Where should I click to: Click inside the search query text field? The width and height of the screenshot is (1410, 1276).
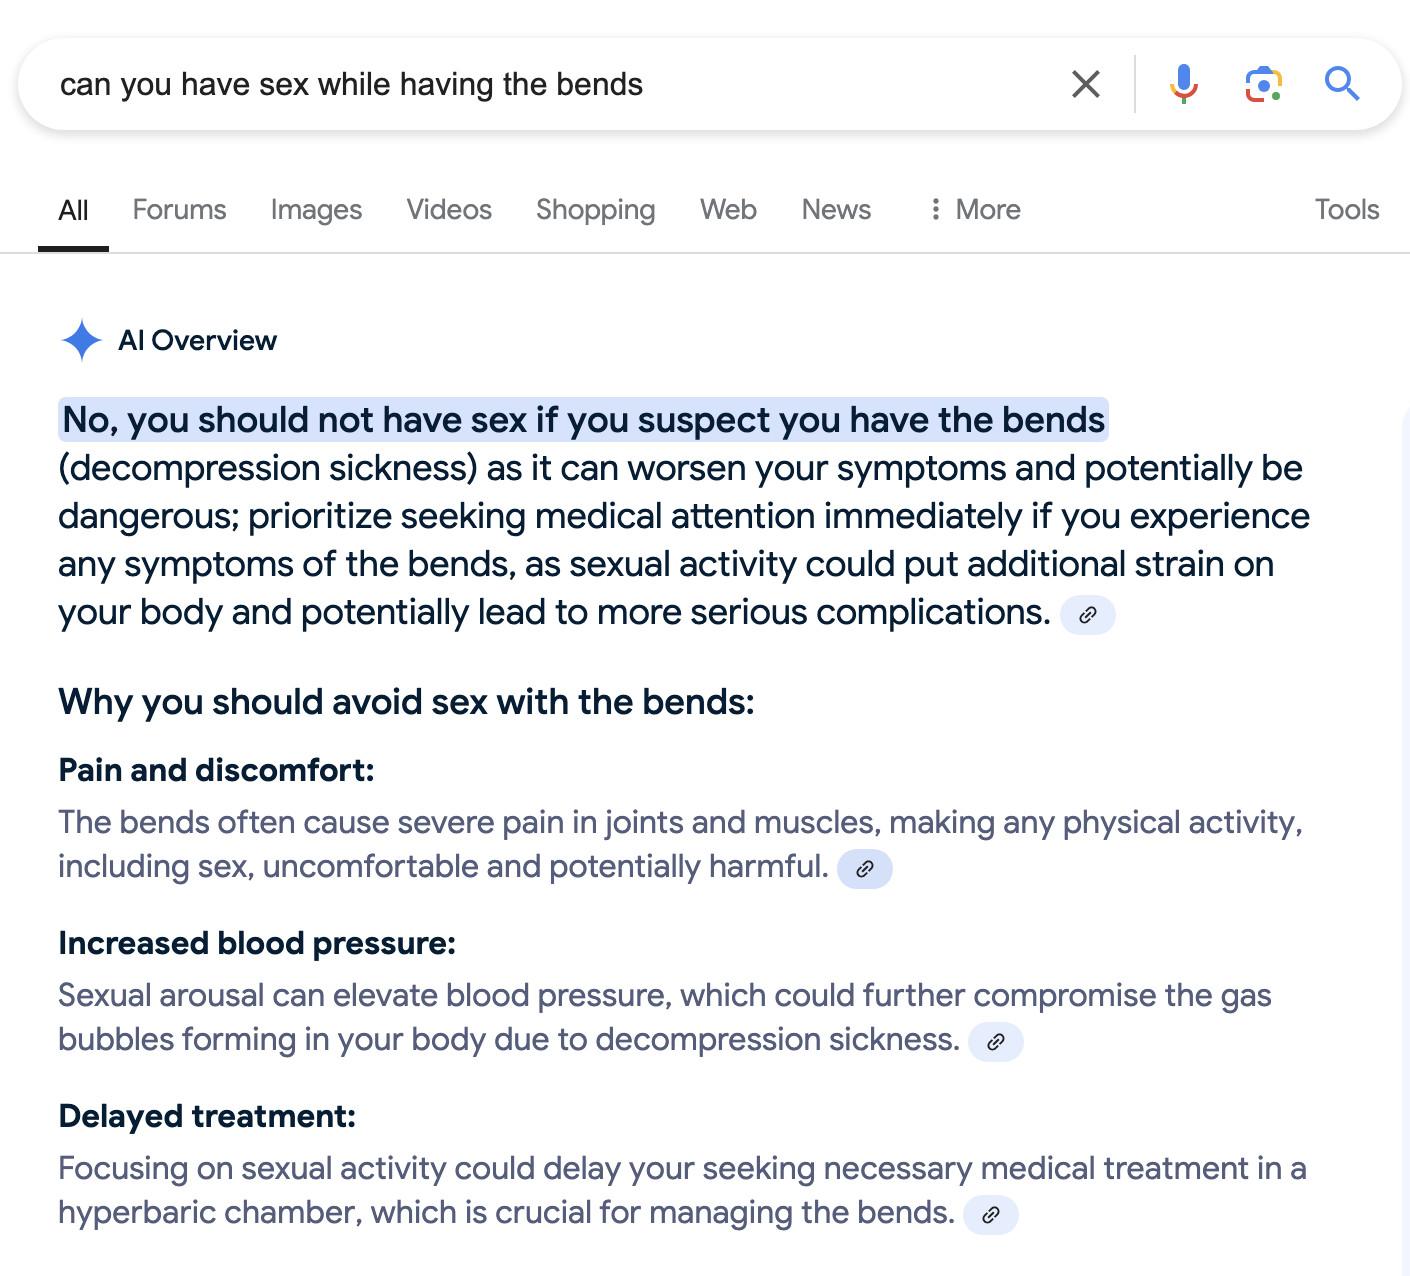coord(500,84)
